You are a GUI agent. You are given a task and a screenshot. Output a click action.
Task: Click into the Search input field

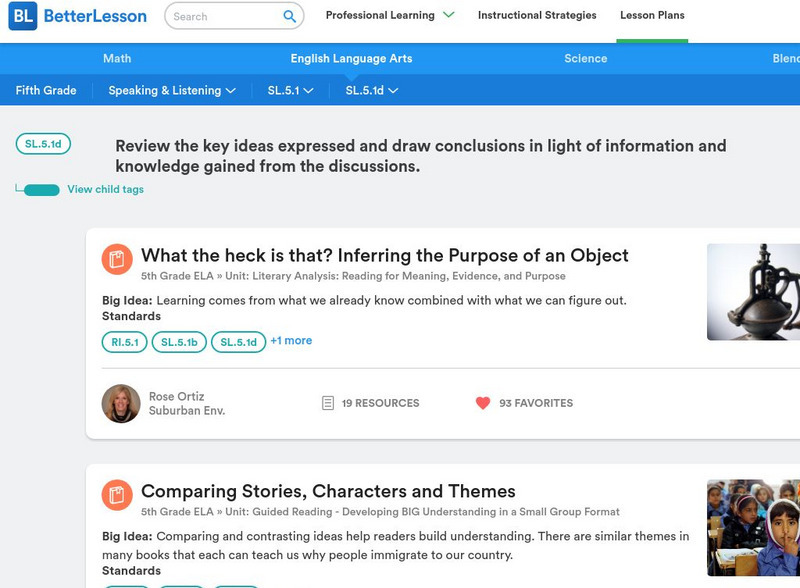(222, 16)
